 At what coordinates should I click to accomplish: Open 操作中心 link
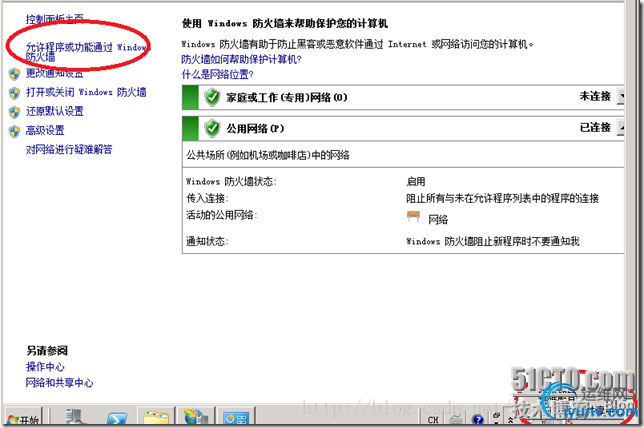[45, 366]
